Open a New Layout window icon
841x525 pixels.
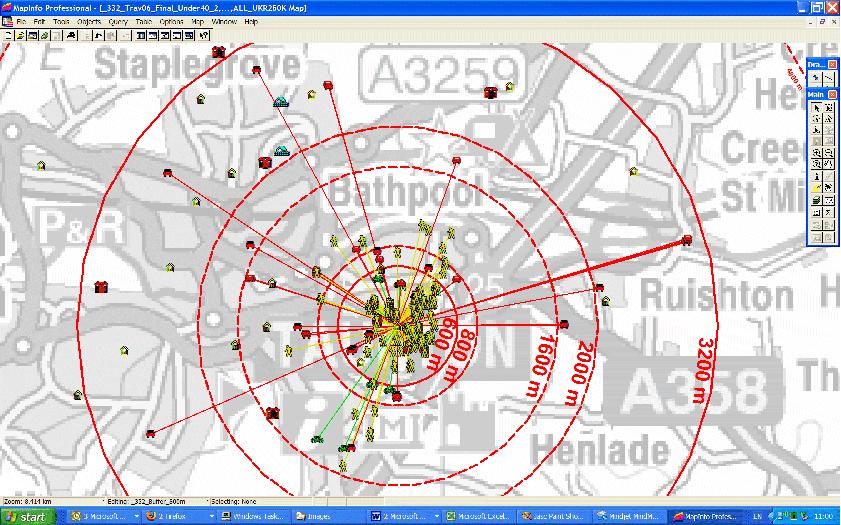point(176,35)
